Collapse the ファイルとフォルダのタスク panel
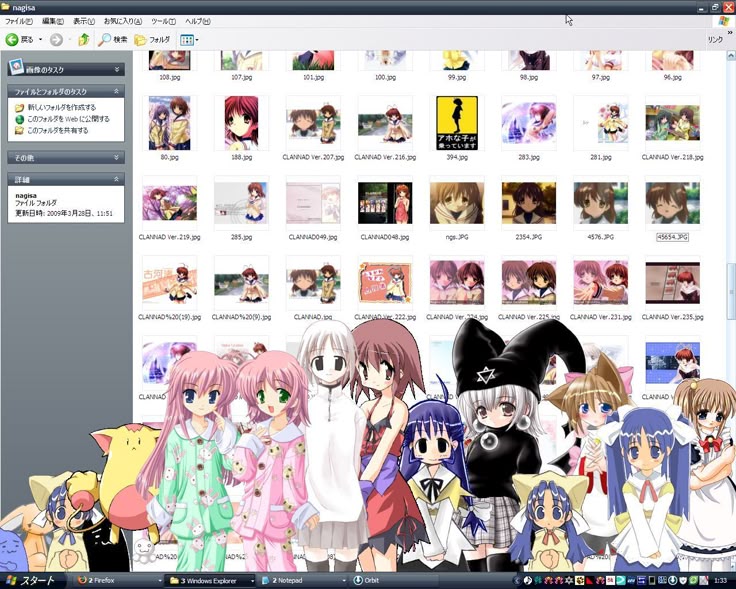The width and height of the screenshot is (736, 589). (x=118, y=92)
